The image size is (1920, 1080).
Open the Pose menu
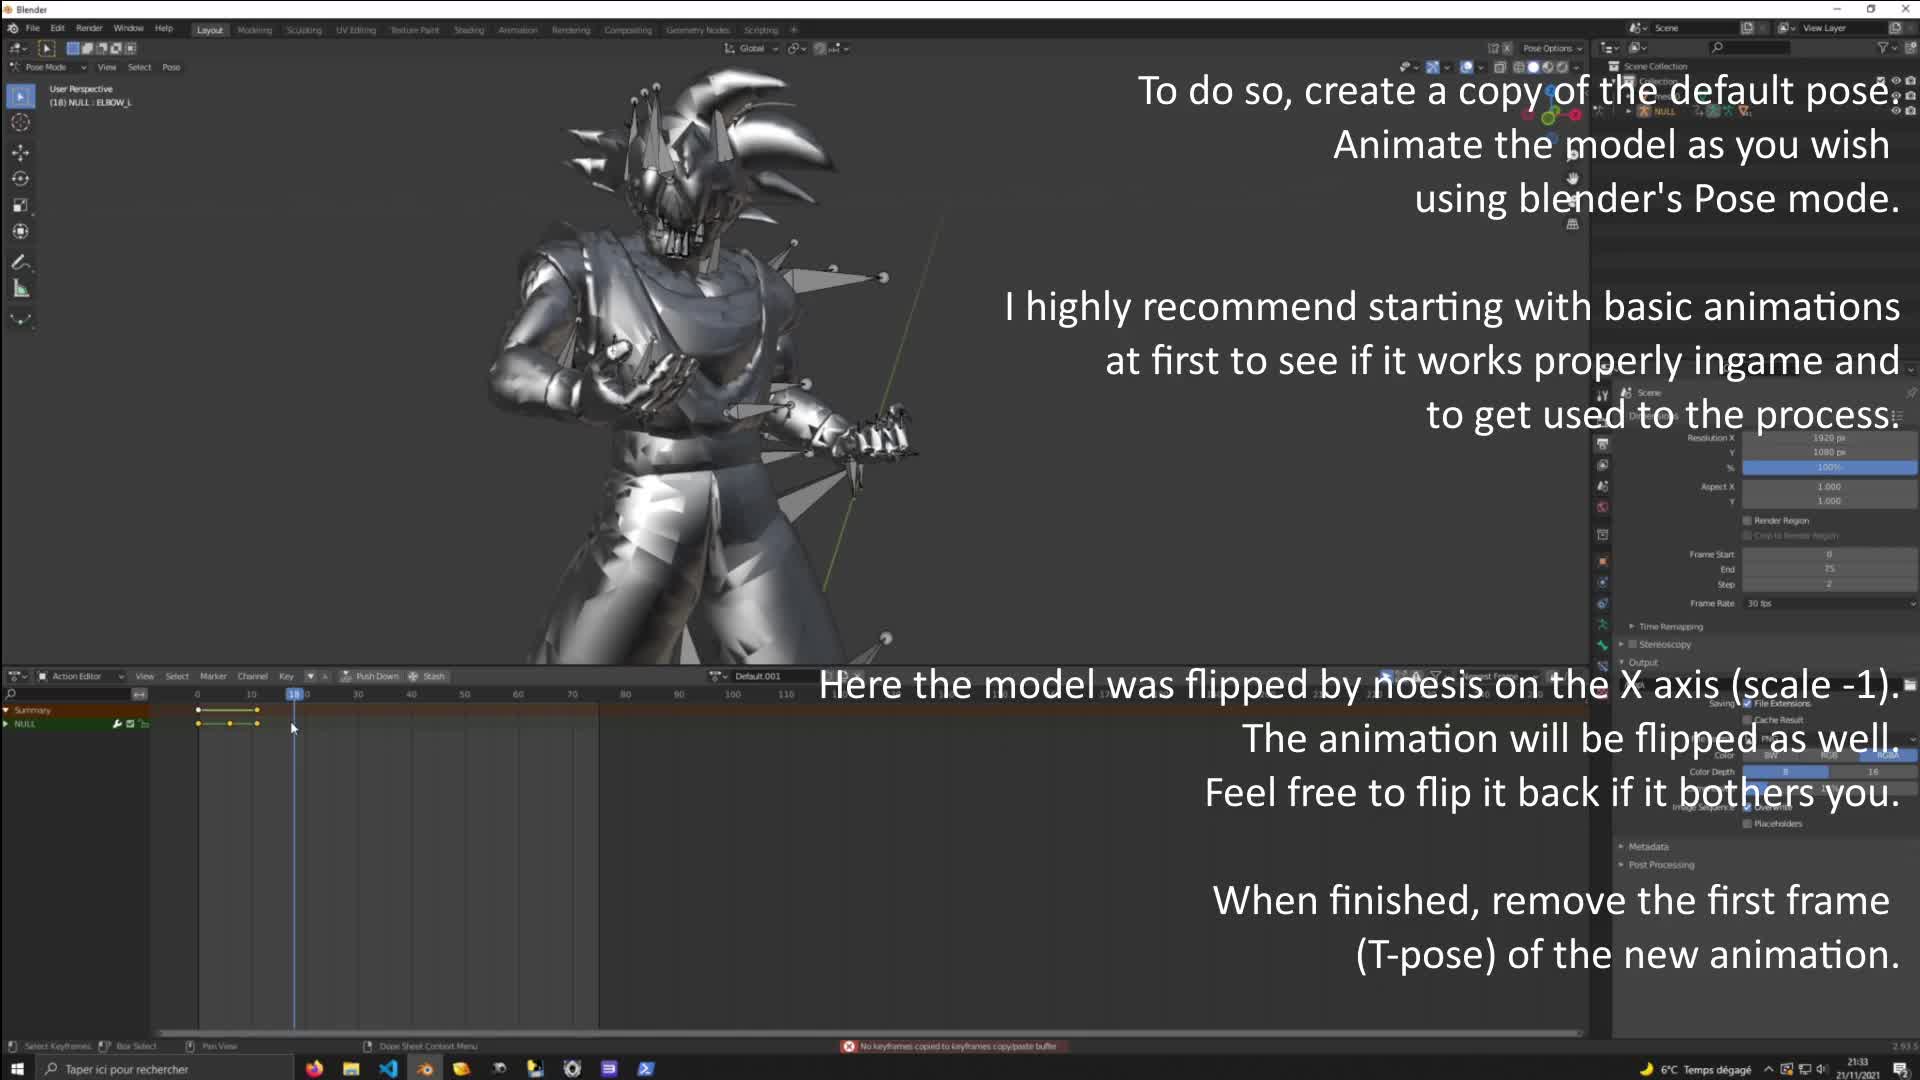click(x=171, y=67)
